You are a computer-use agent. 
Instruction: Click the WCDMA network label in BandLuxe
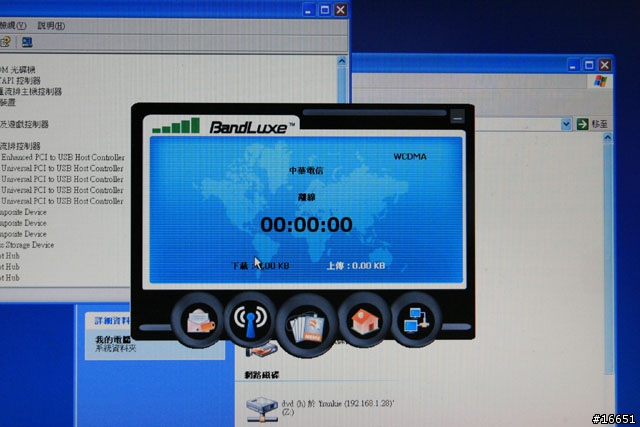tap(410, 156)
